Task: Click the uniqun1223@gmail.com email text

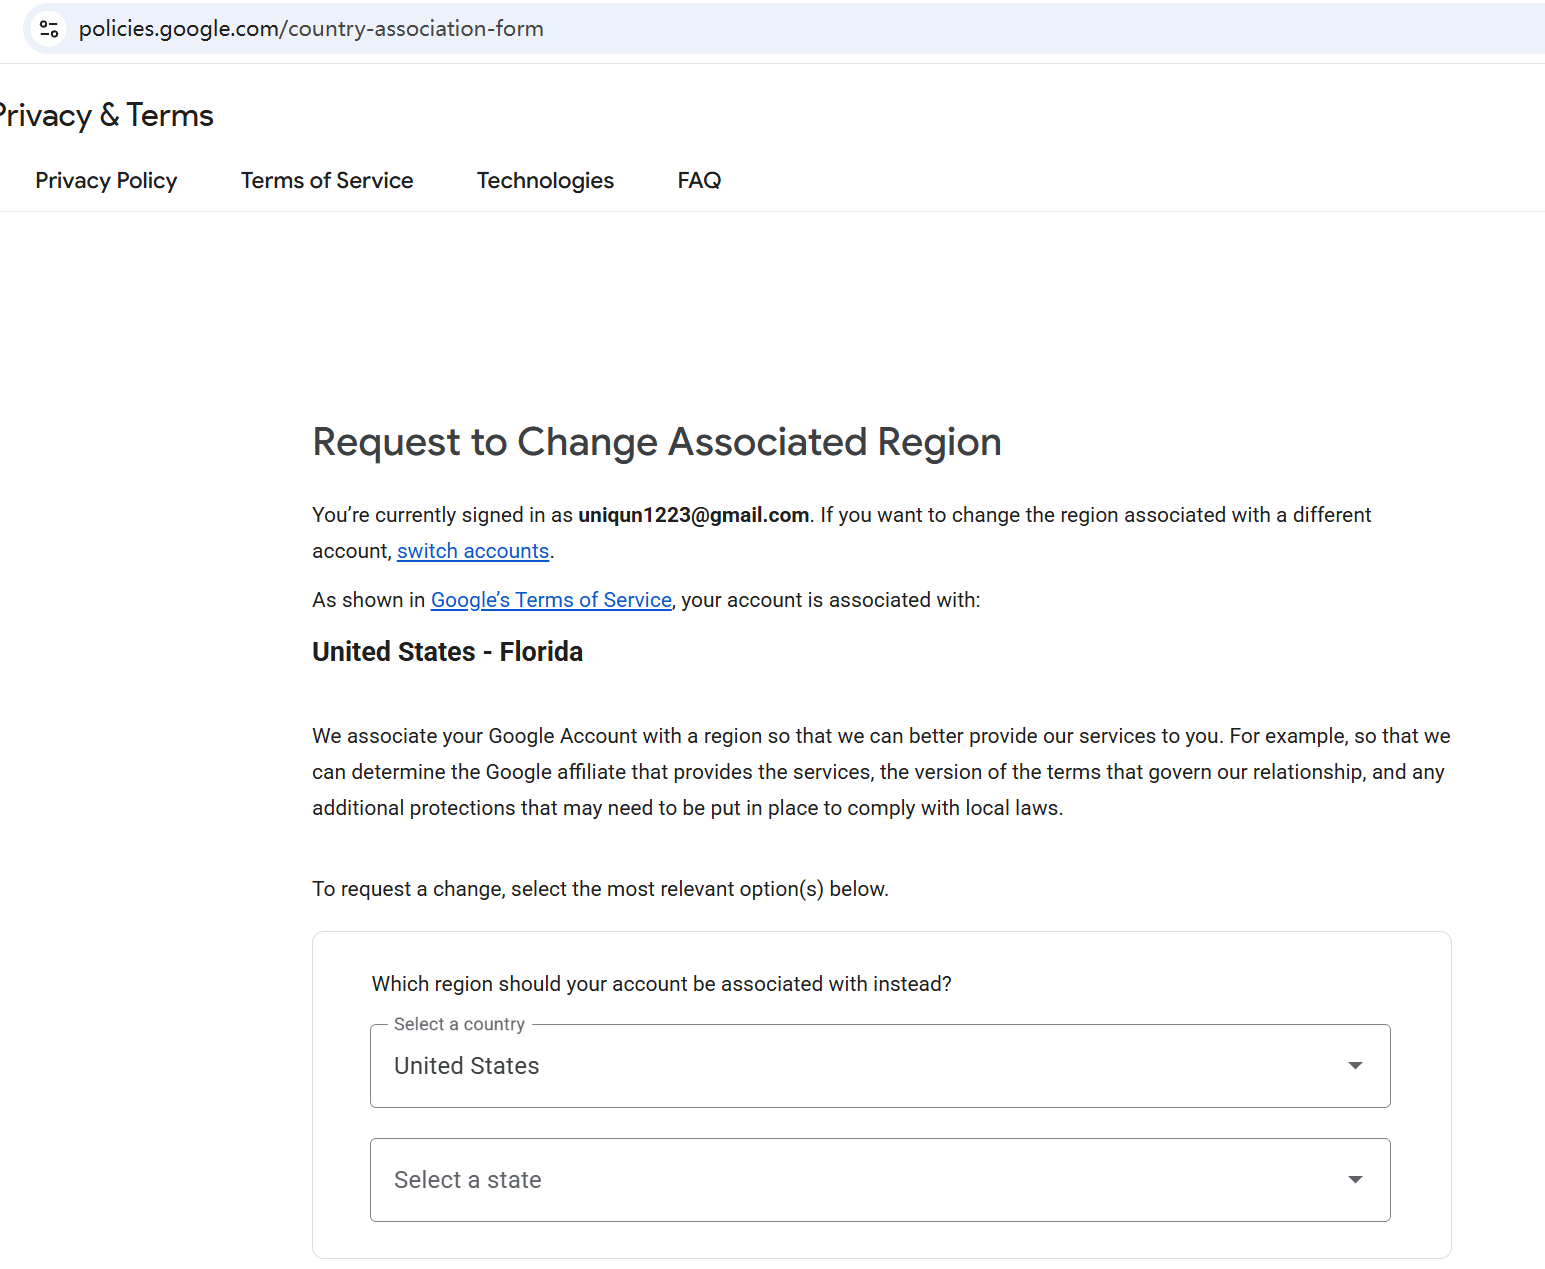Action: (694, 515)
